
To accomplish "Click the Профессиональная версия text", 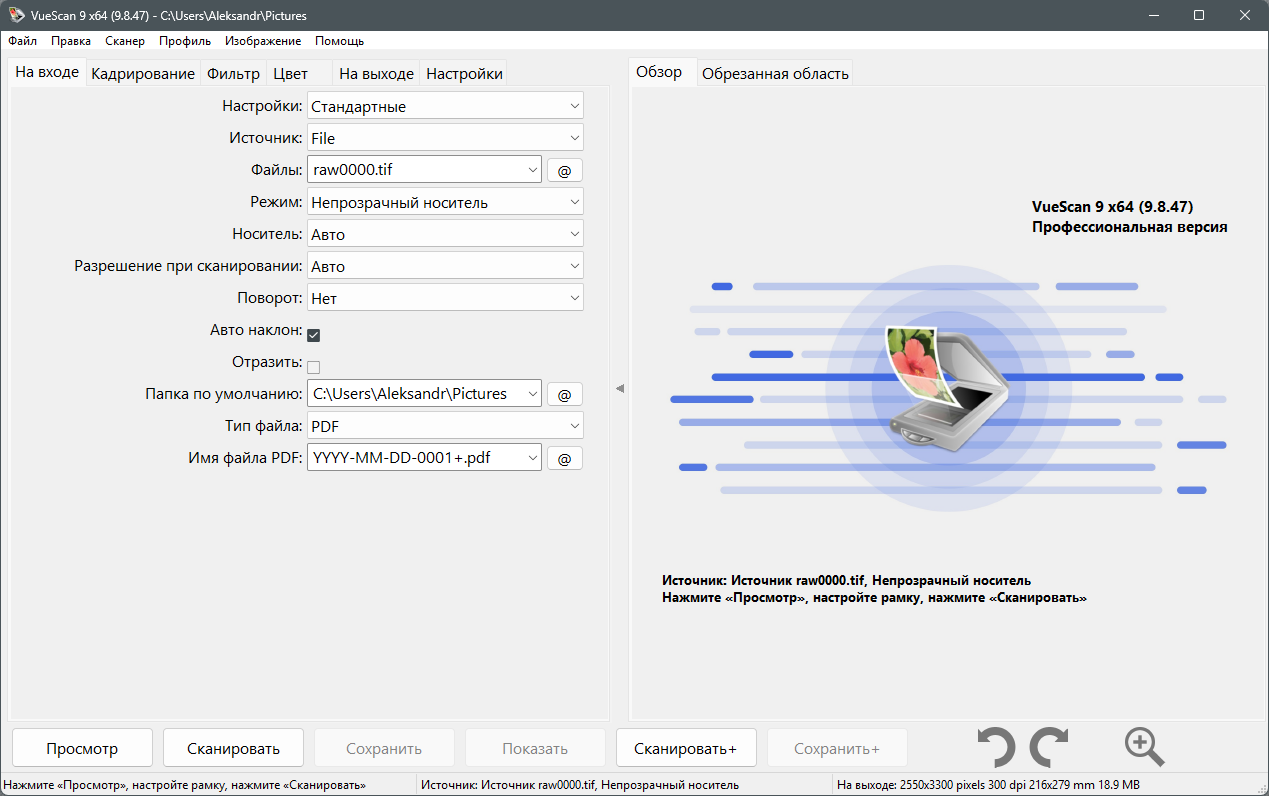I will click(1129, 227).
